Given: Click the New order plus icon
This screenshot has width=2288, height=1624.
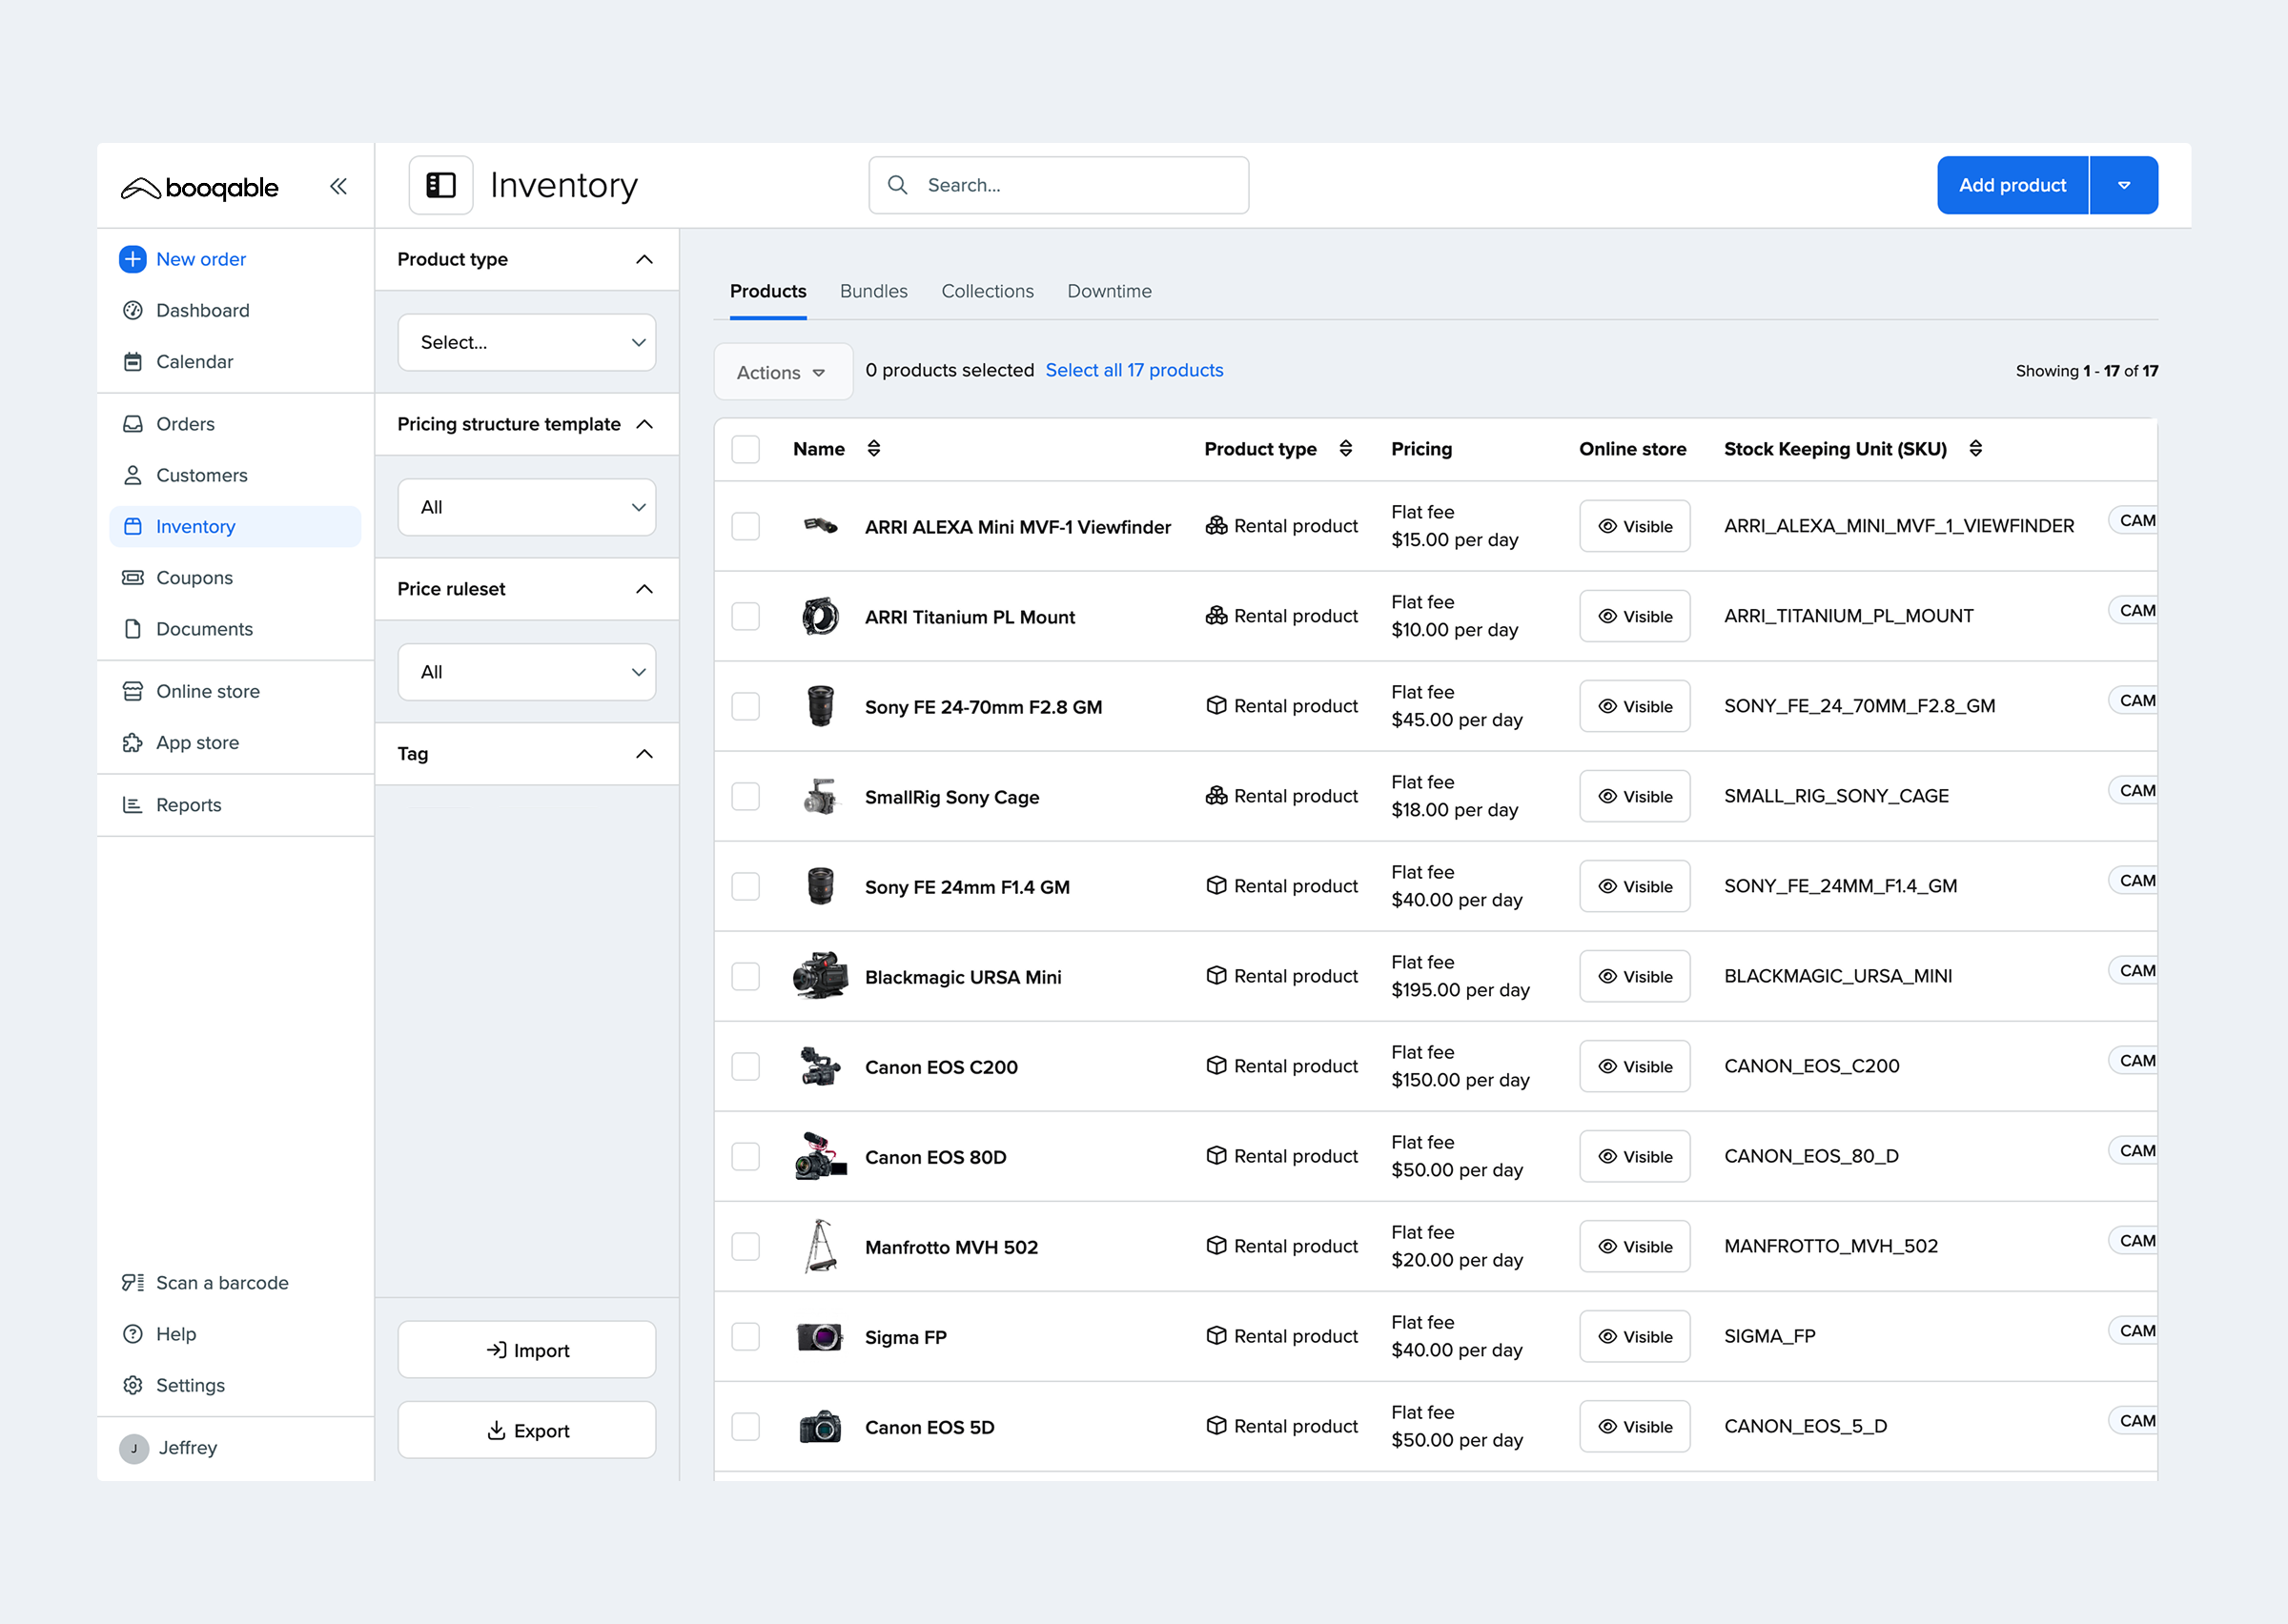Looking at the screenshot, I should (133, 259).
